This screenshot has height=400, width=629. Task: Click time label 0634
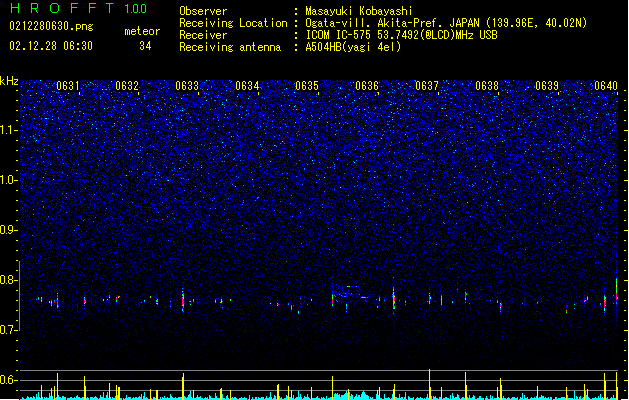pyautogui.click(x=247, y=86)
